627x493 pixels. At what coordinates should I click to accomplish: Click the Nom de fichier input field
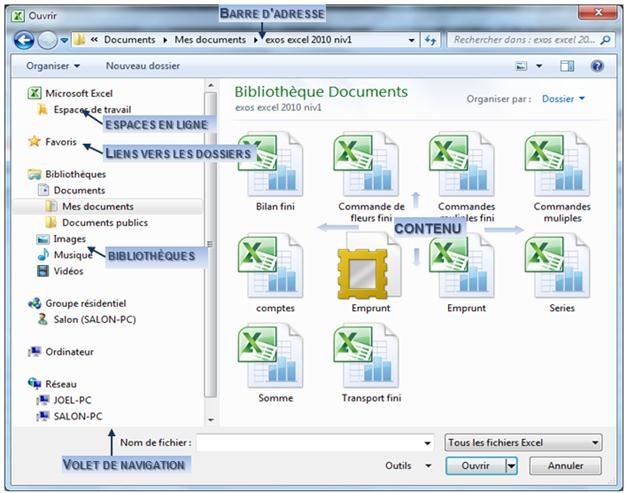pos(315,442)
